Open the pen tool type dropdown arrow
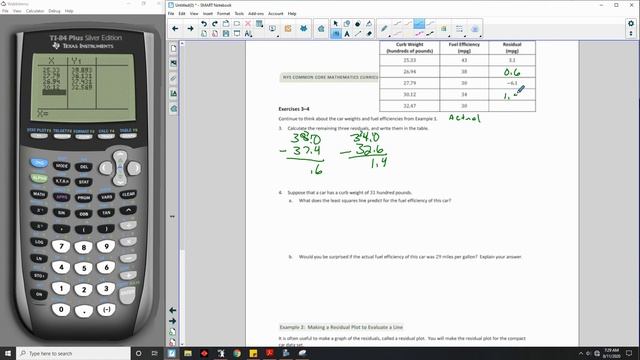 point(389,36)
